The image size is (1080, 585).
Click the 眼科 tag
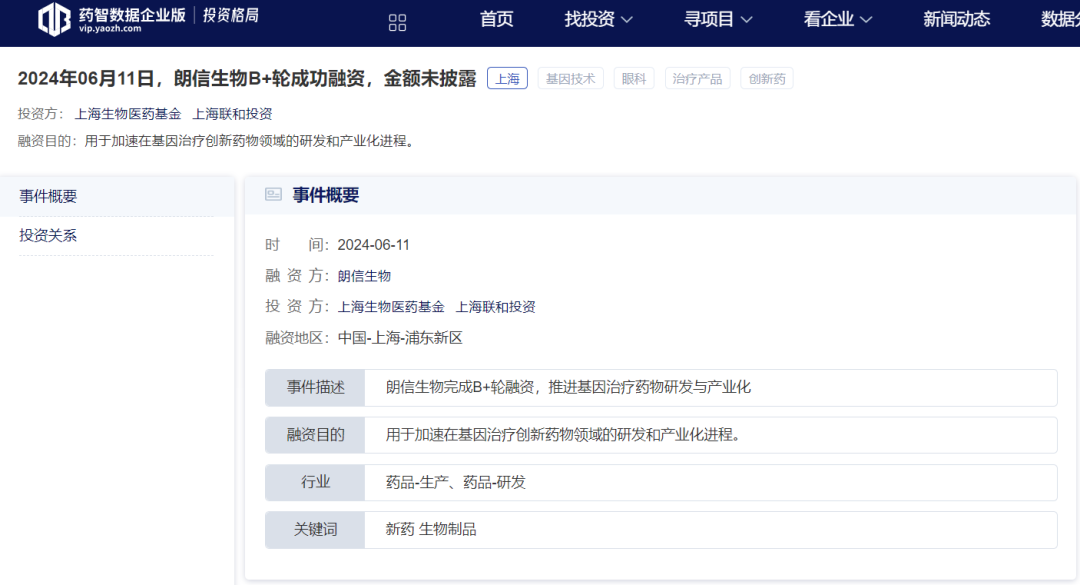(634, 79)
